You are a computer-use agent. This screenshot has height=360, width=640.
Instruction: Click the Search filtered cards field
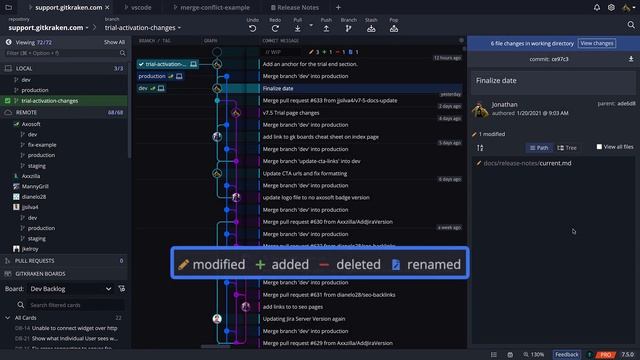75,305
